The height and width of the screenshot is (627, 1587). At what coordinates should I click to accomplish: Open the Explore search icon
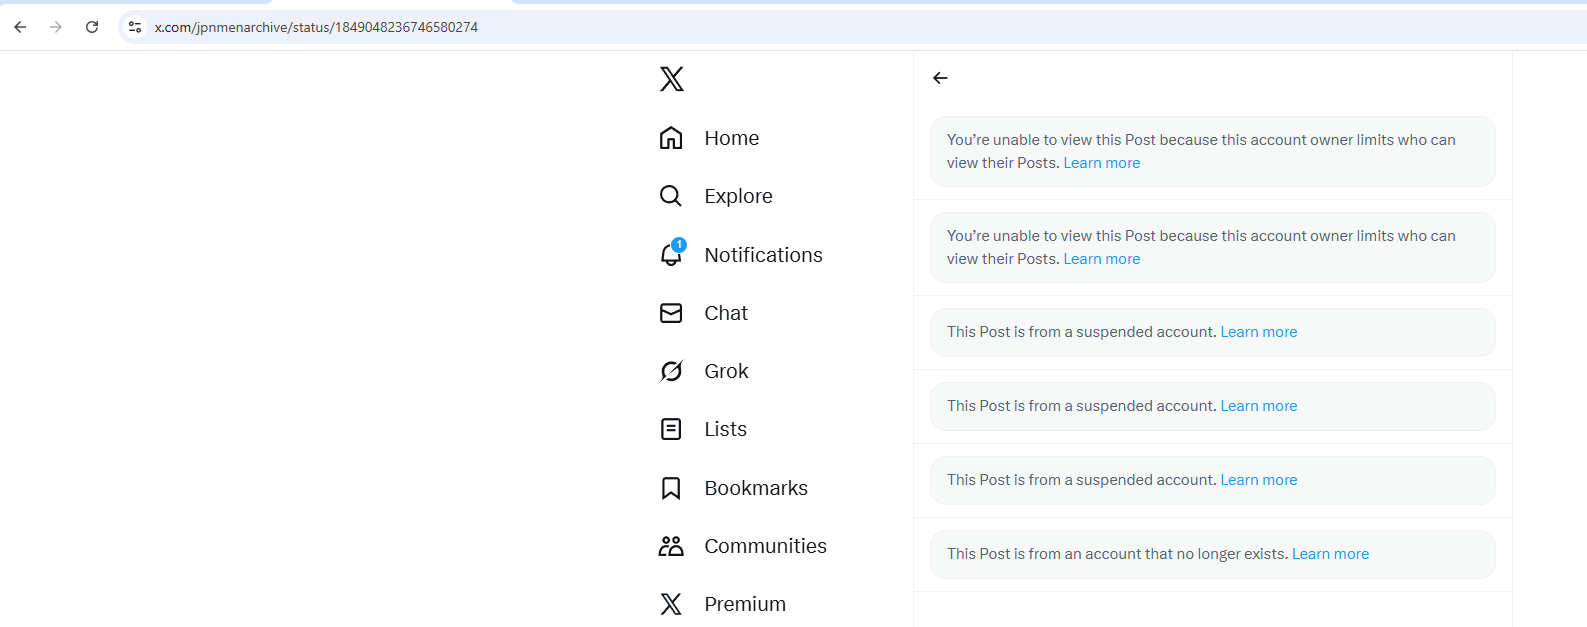tap(671, 196)
